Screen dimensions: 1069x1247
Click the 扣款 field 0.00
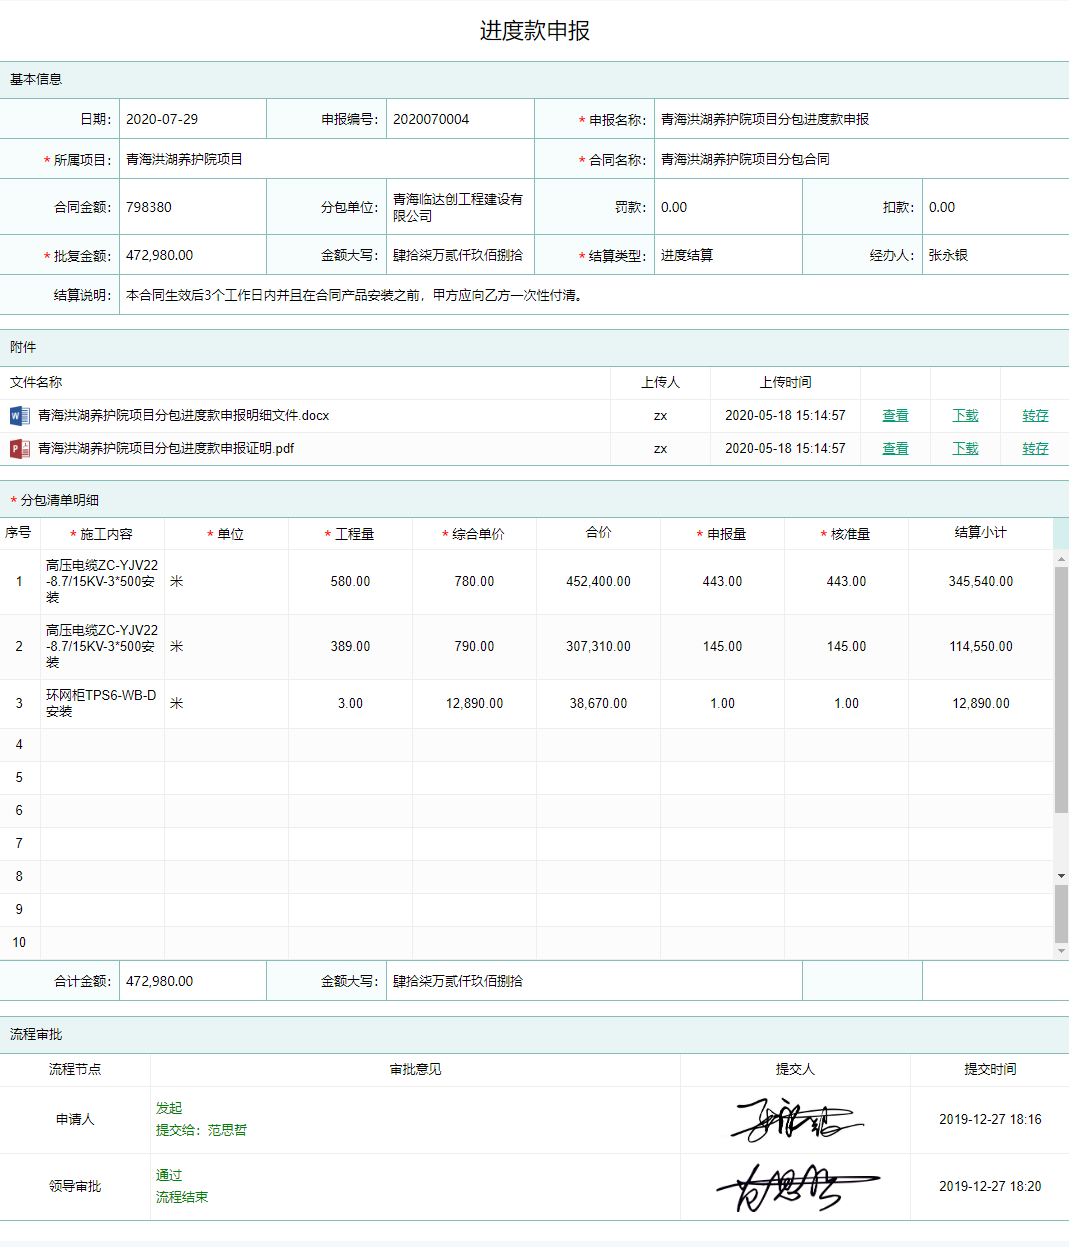pos(995,207)
